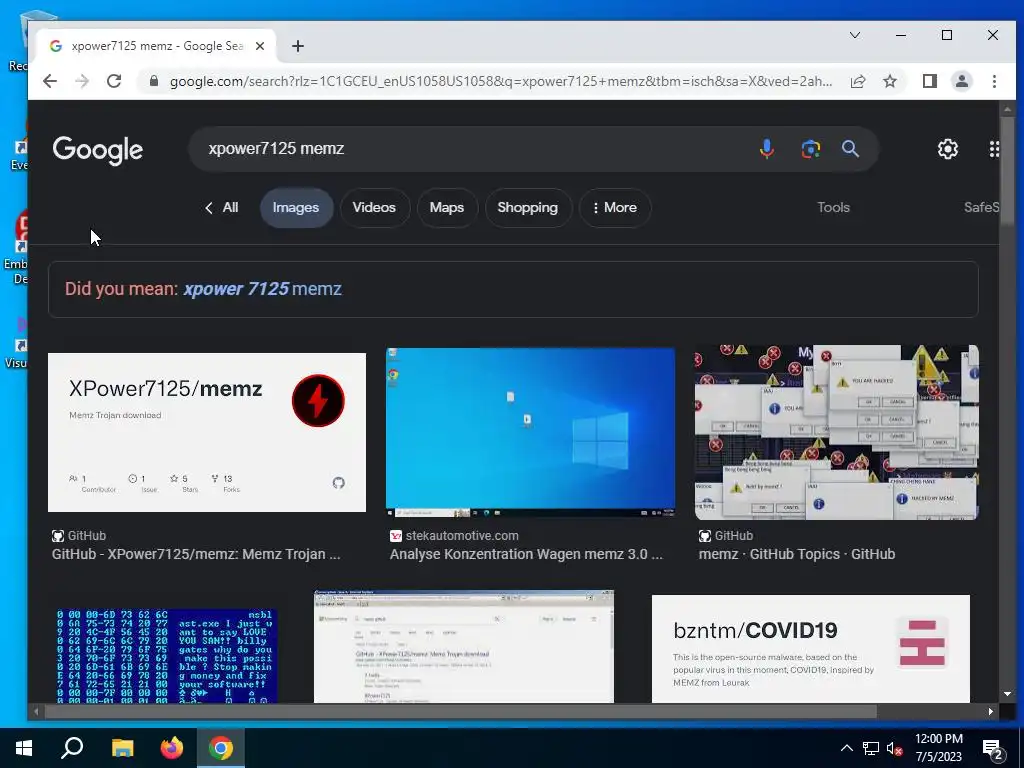Expand the More search categories menu
Viewport: 1024px width, 768px height.
[x=615, y=208]
